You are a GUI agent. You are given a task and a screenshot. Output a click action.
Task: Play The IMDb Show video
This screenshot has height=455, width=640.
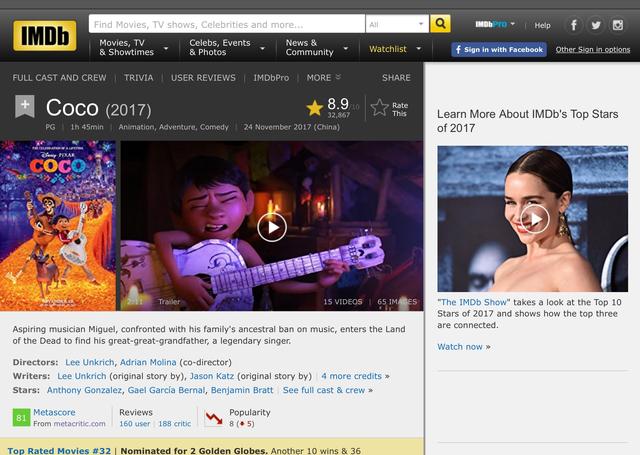coord(535,219)
